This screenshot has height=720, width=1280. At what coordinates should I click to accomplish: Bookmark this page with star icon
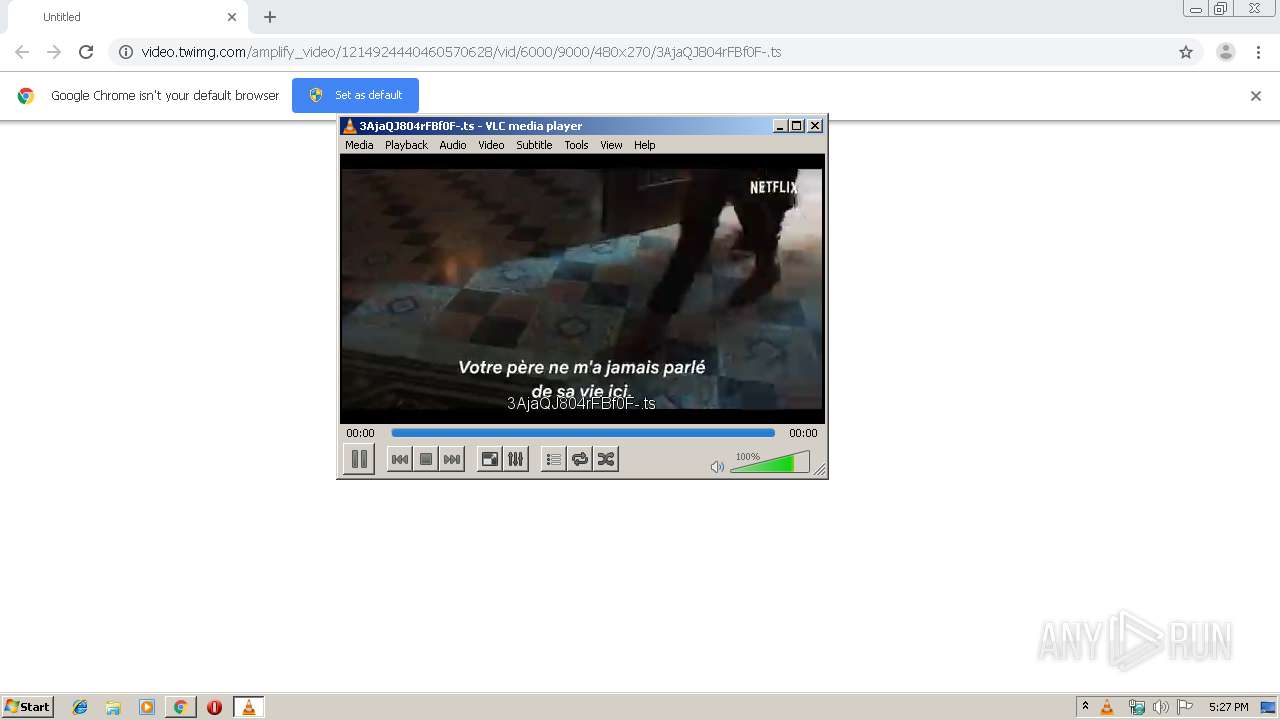pyautogui.click(x=1186, y=52)
